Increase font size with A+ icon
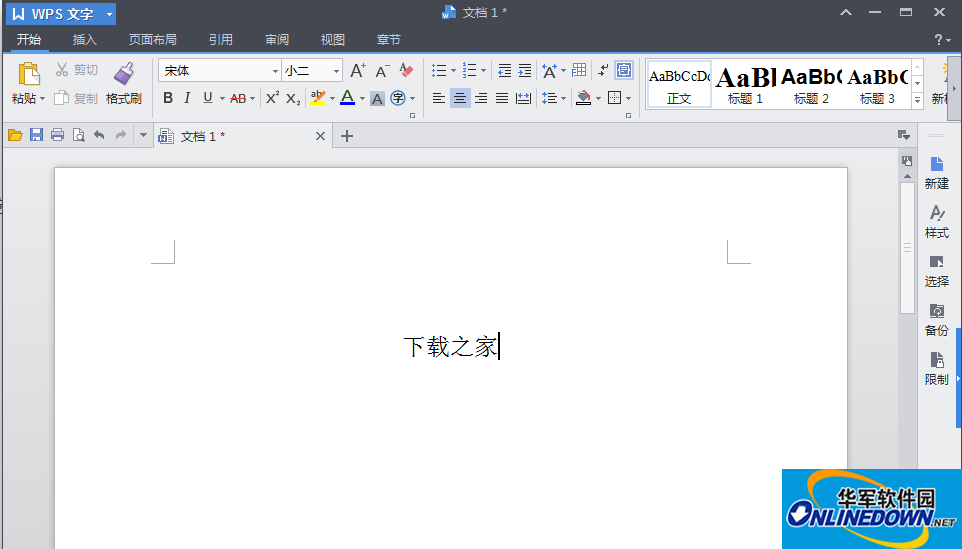 358,71
